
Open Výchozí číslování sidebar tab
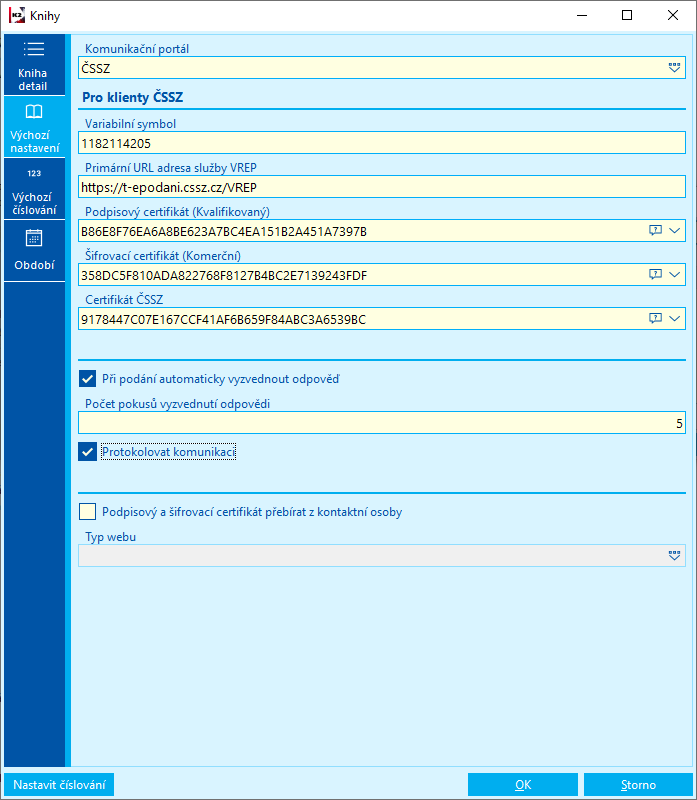[34, 189]
